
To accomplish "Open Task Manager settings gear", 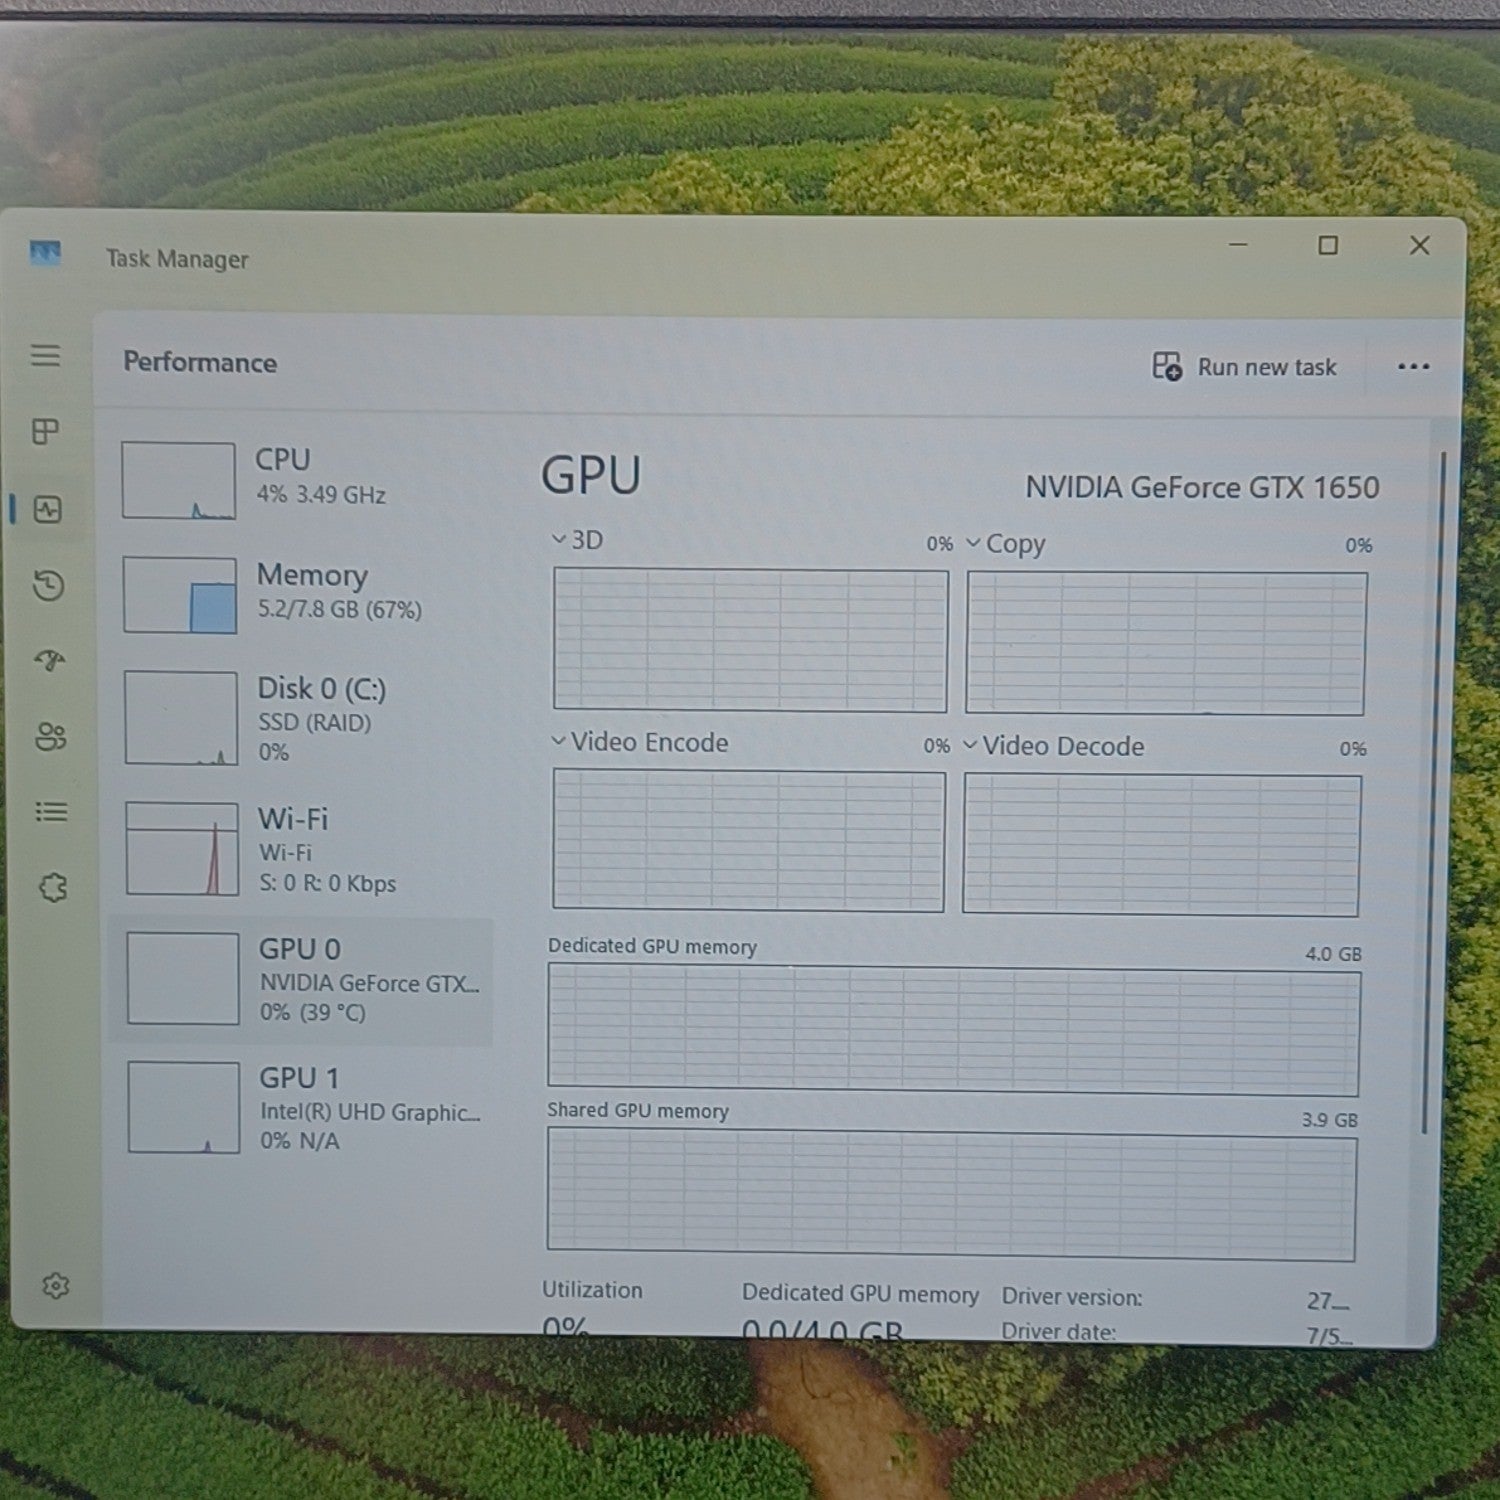I will 56,1285.
